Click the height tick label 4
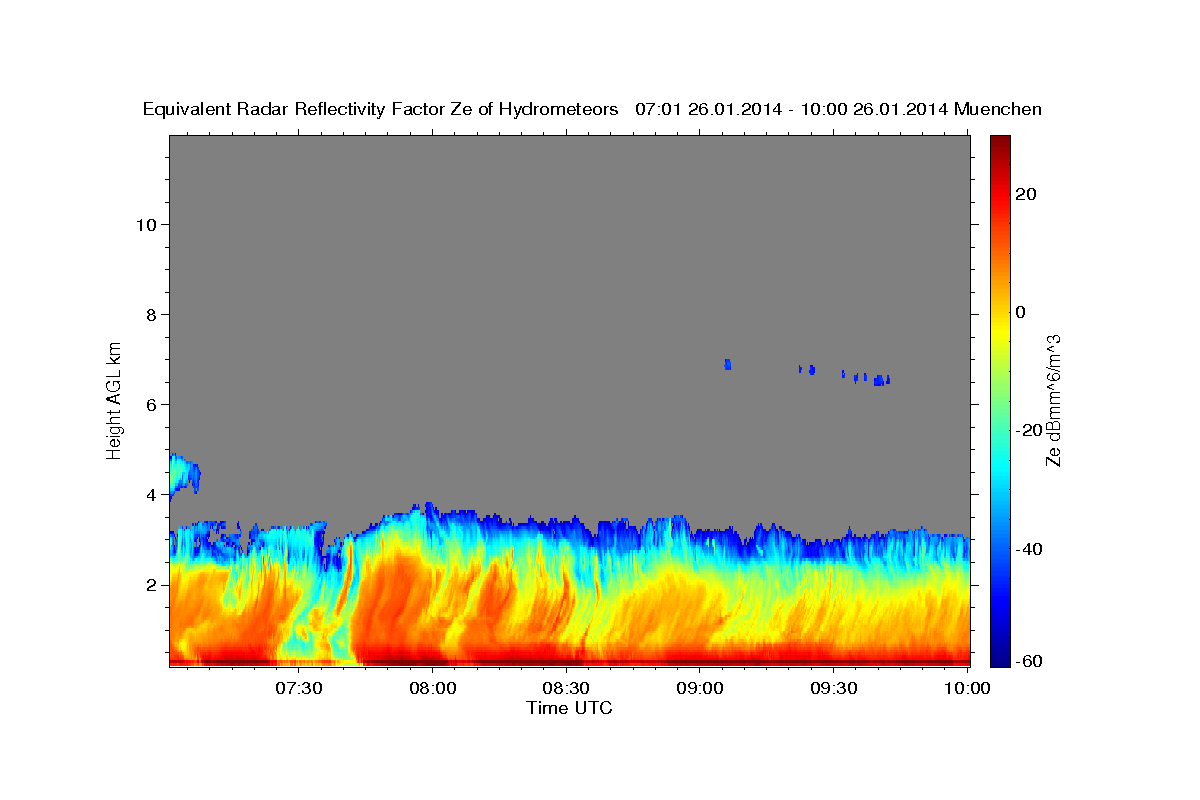 click(150, 494)
